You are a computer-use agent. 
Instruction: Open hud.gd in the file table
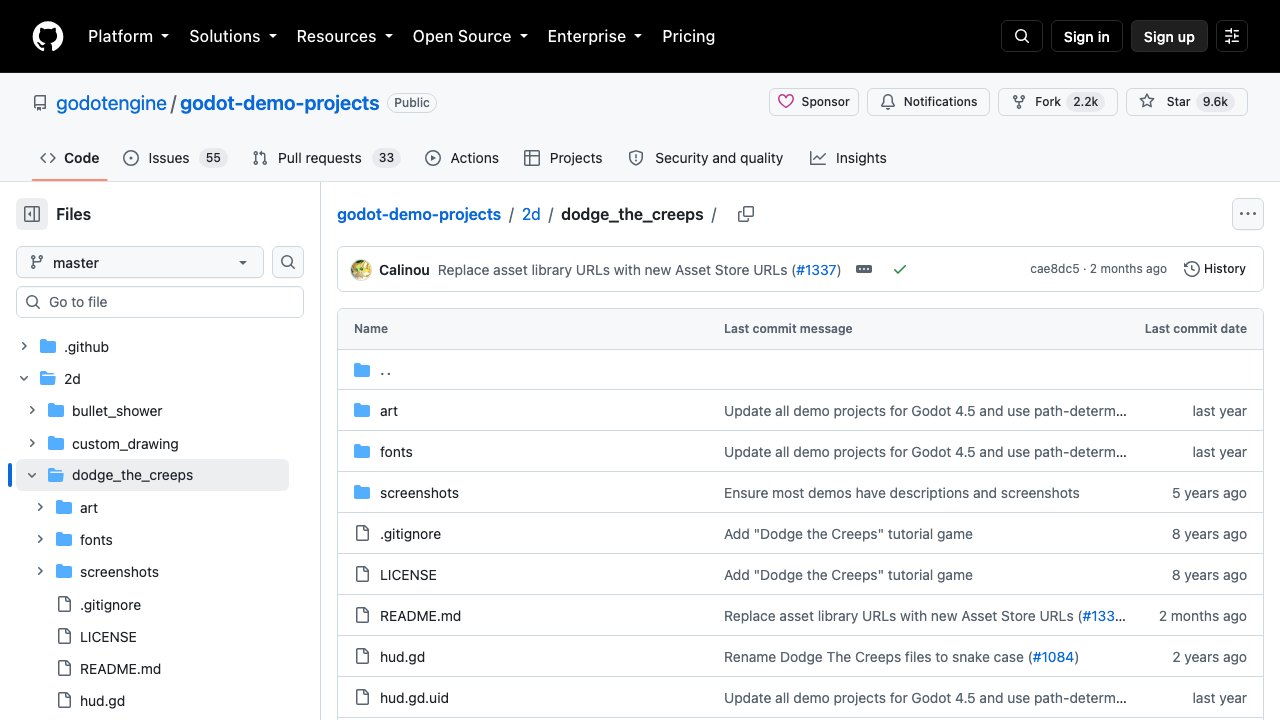pos(402,657)
